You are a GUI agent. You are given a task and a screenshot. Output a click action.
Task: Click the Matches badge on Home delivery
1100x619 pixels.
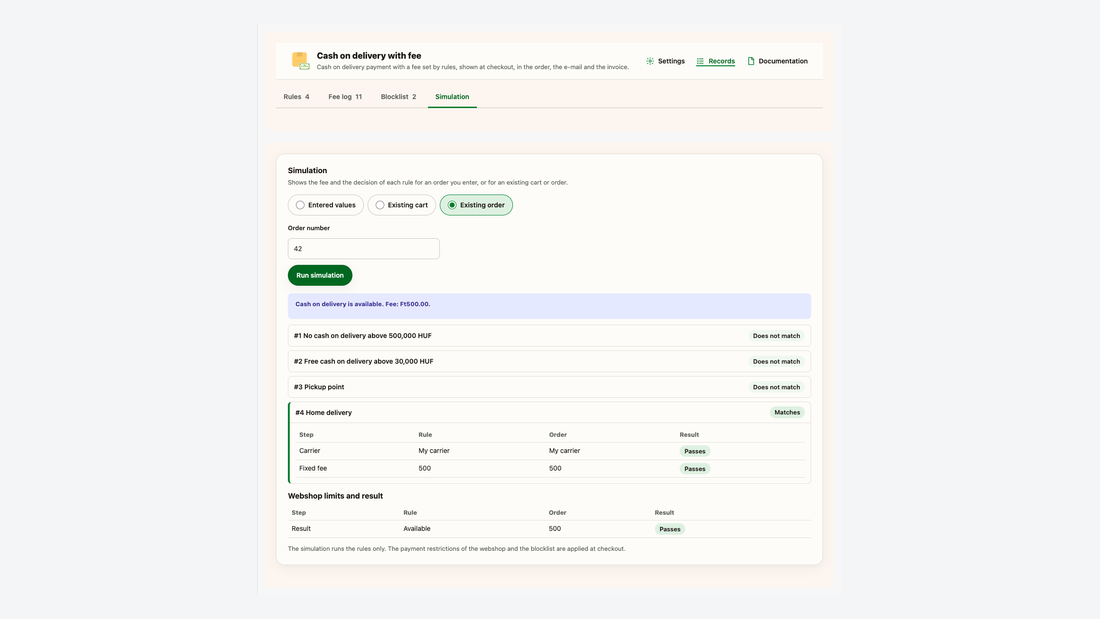click(786, 413)
